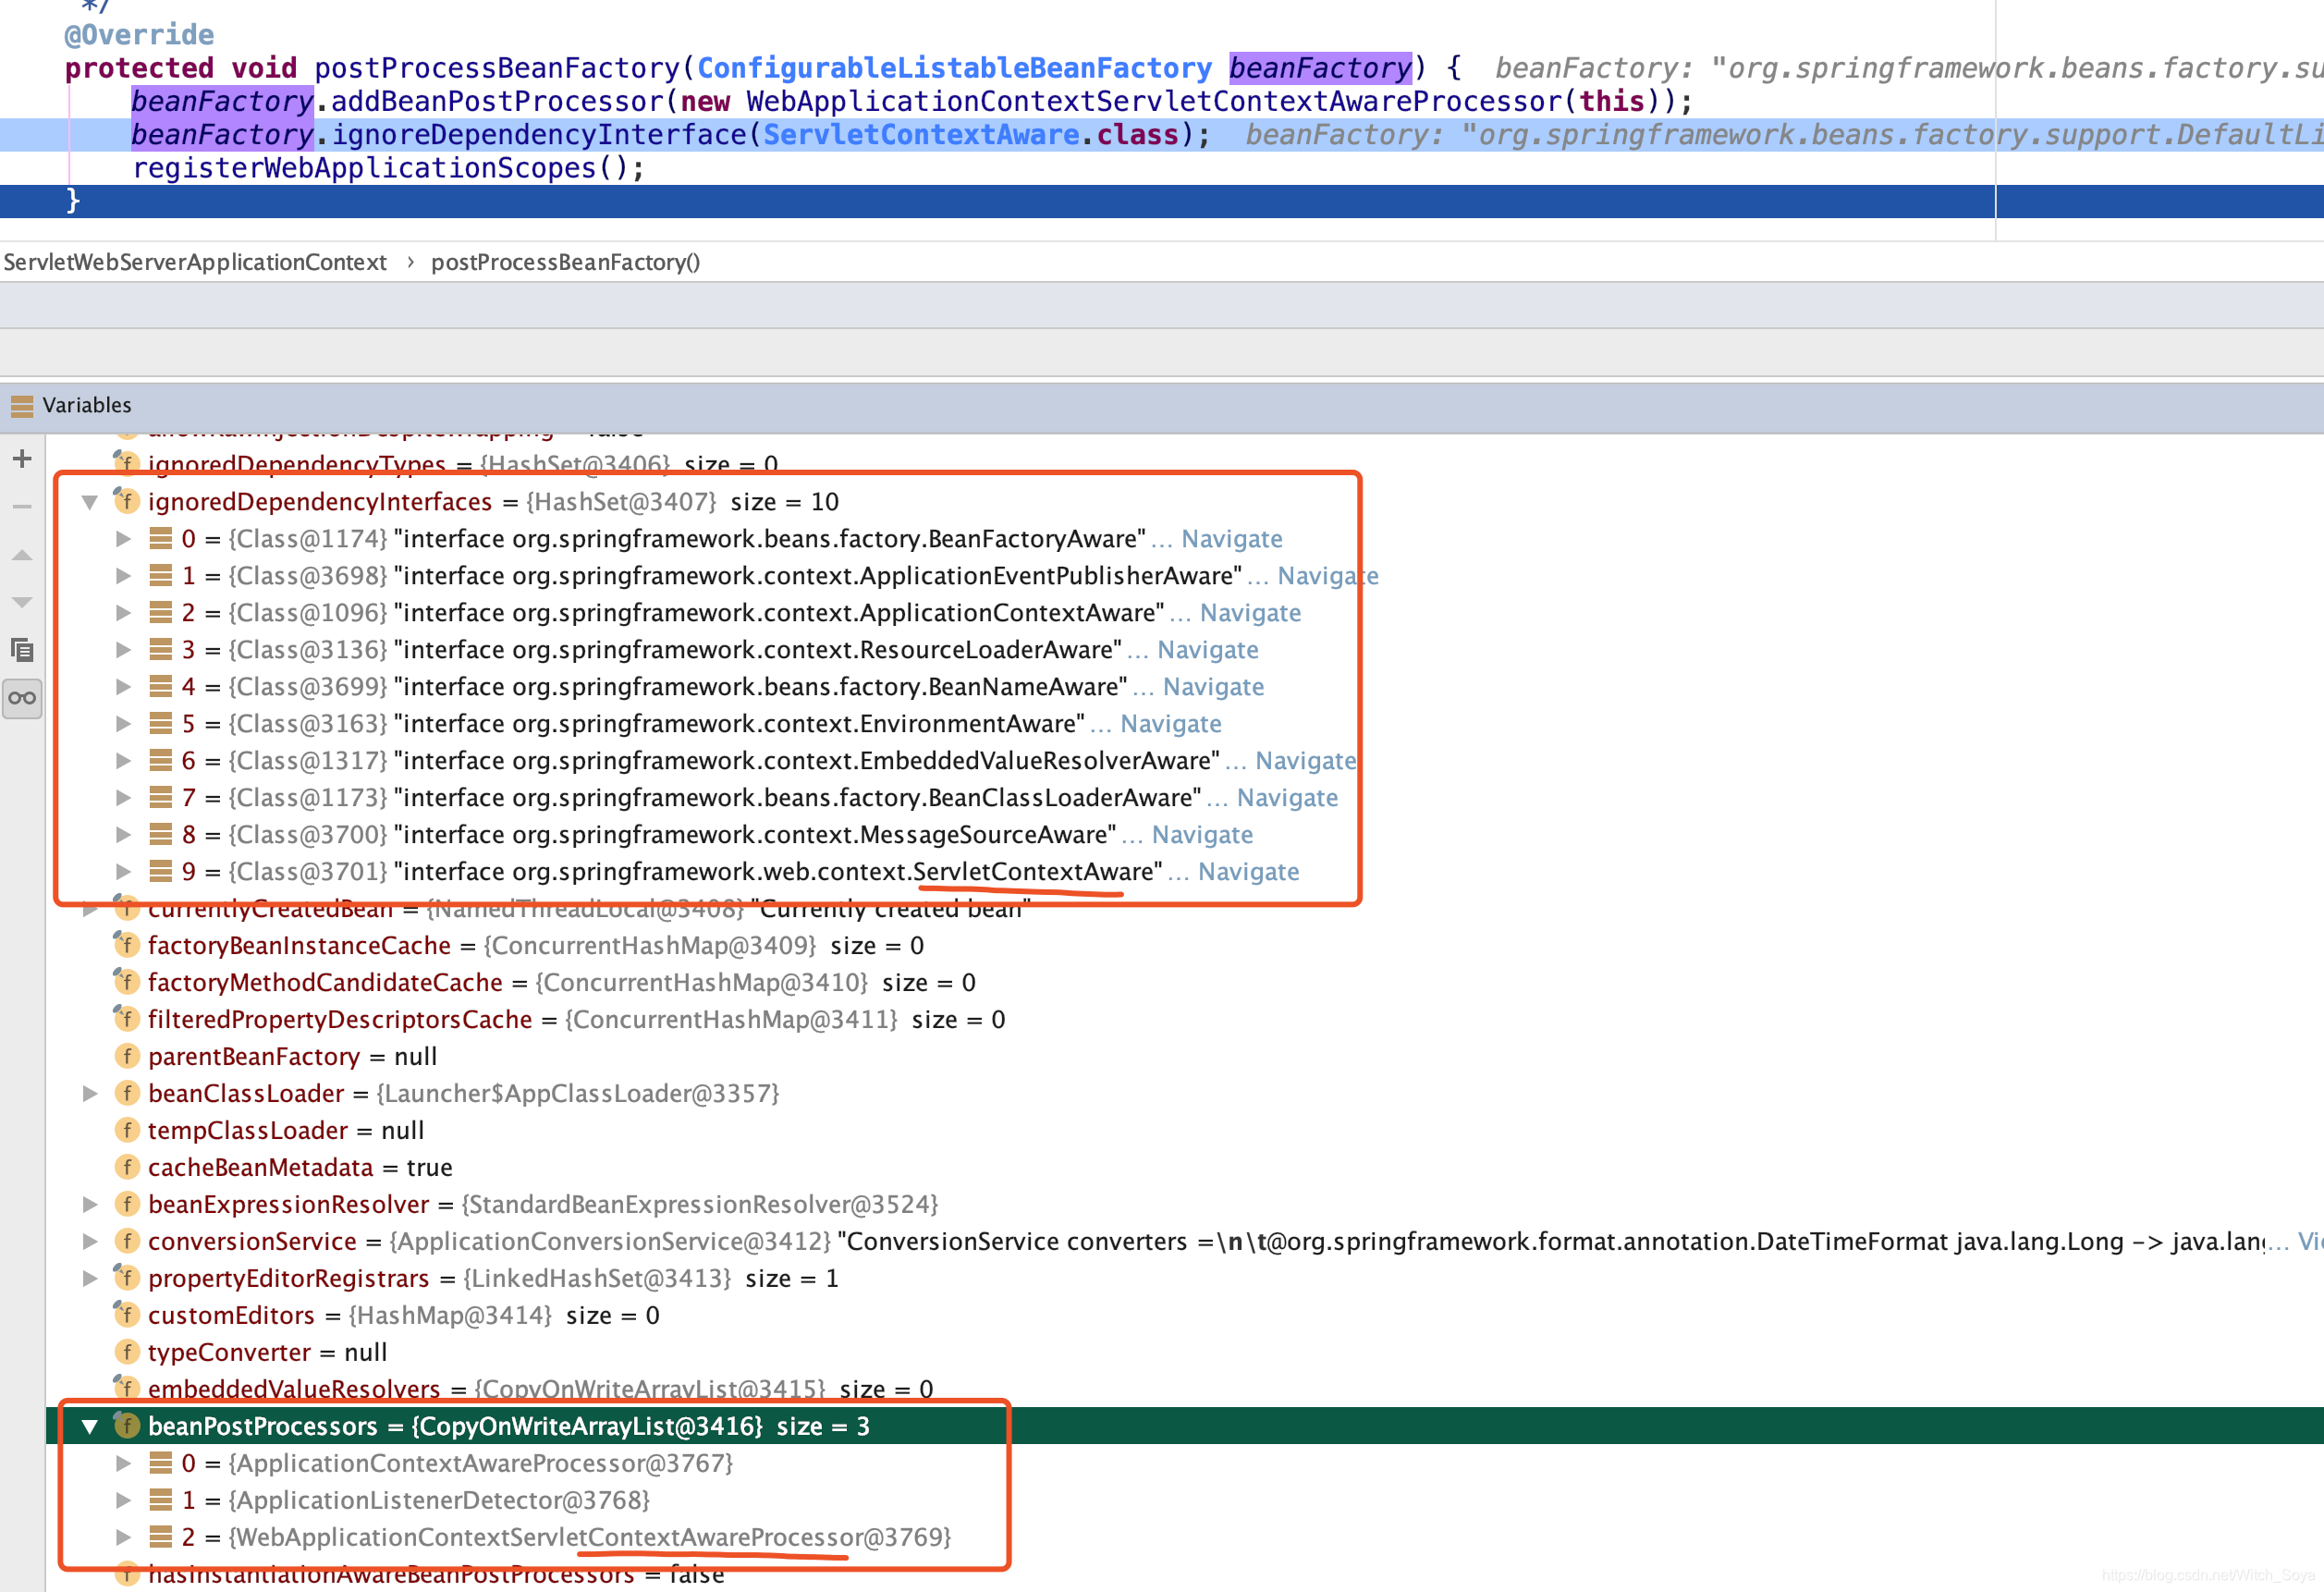The width and height of the screenshot is (2324, 1592).
Task: Click the ignoredDependencyInterfaces field icon
Action: click(126, 500)
